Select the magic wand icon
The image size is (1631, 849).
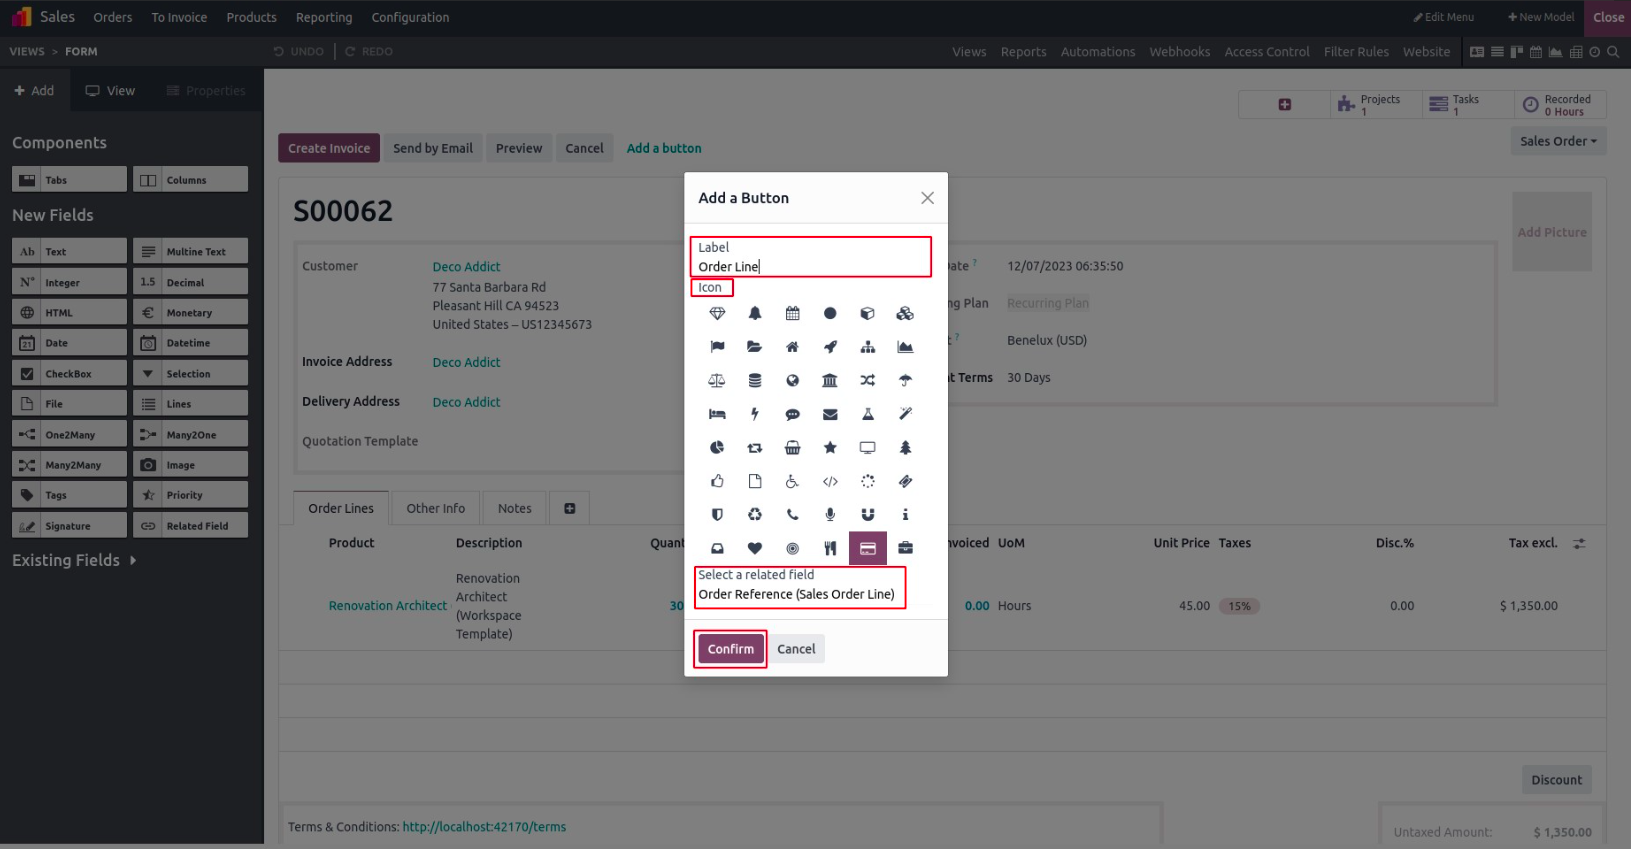(x=905, y=414)
